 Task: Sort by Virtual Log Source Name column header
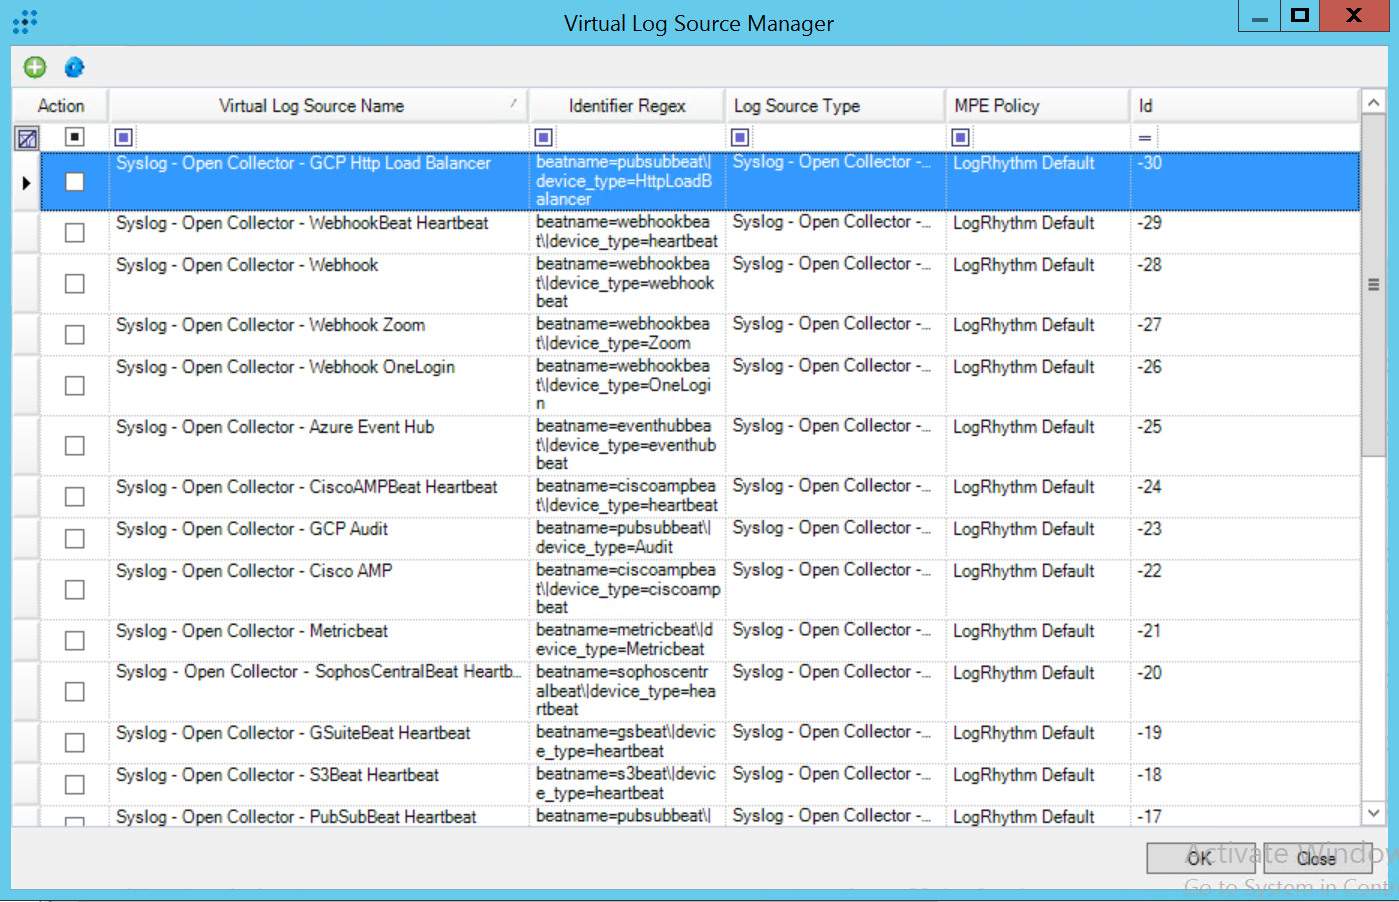point(312,106)
